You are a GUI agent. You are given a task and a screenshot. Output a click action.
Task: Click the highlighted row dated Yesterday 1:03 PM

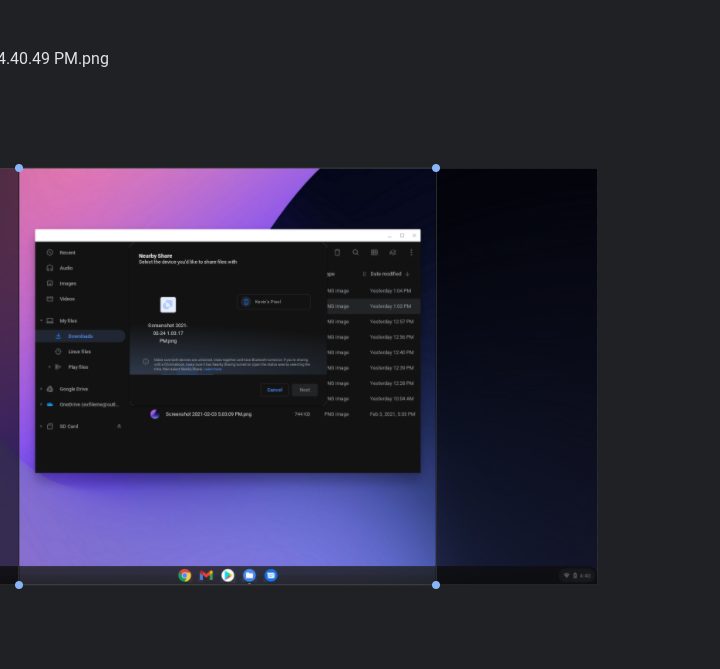pos(373,306)
